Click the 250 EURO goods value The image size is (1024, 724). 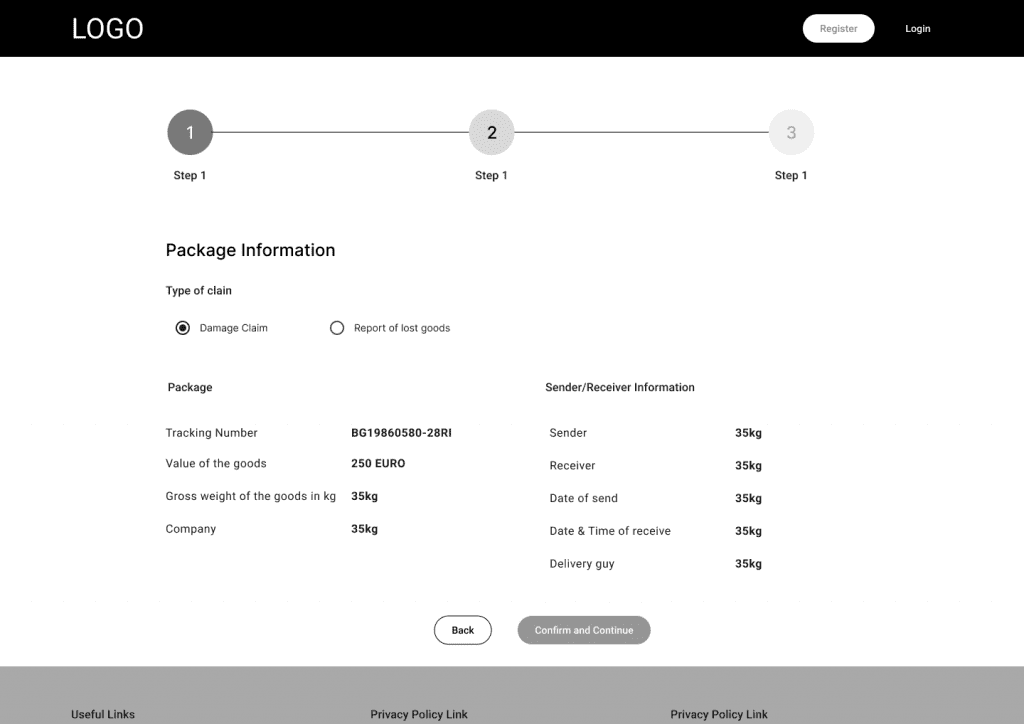tap(378, 464)
